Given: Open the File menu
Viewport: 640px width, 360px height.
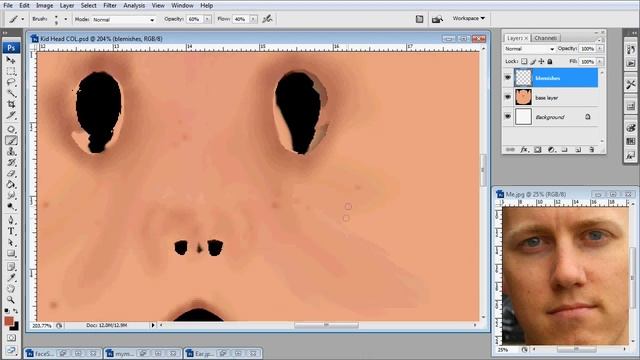Looking at the screenshot, I should (x=8, y=5).
